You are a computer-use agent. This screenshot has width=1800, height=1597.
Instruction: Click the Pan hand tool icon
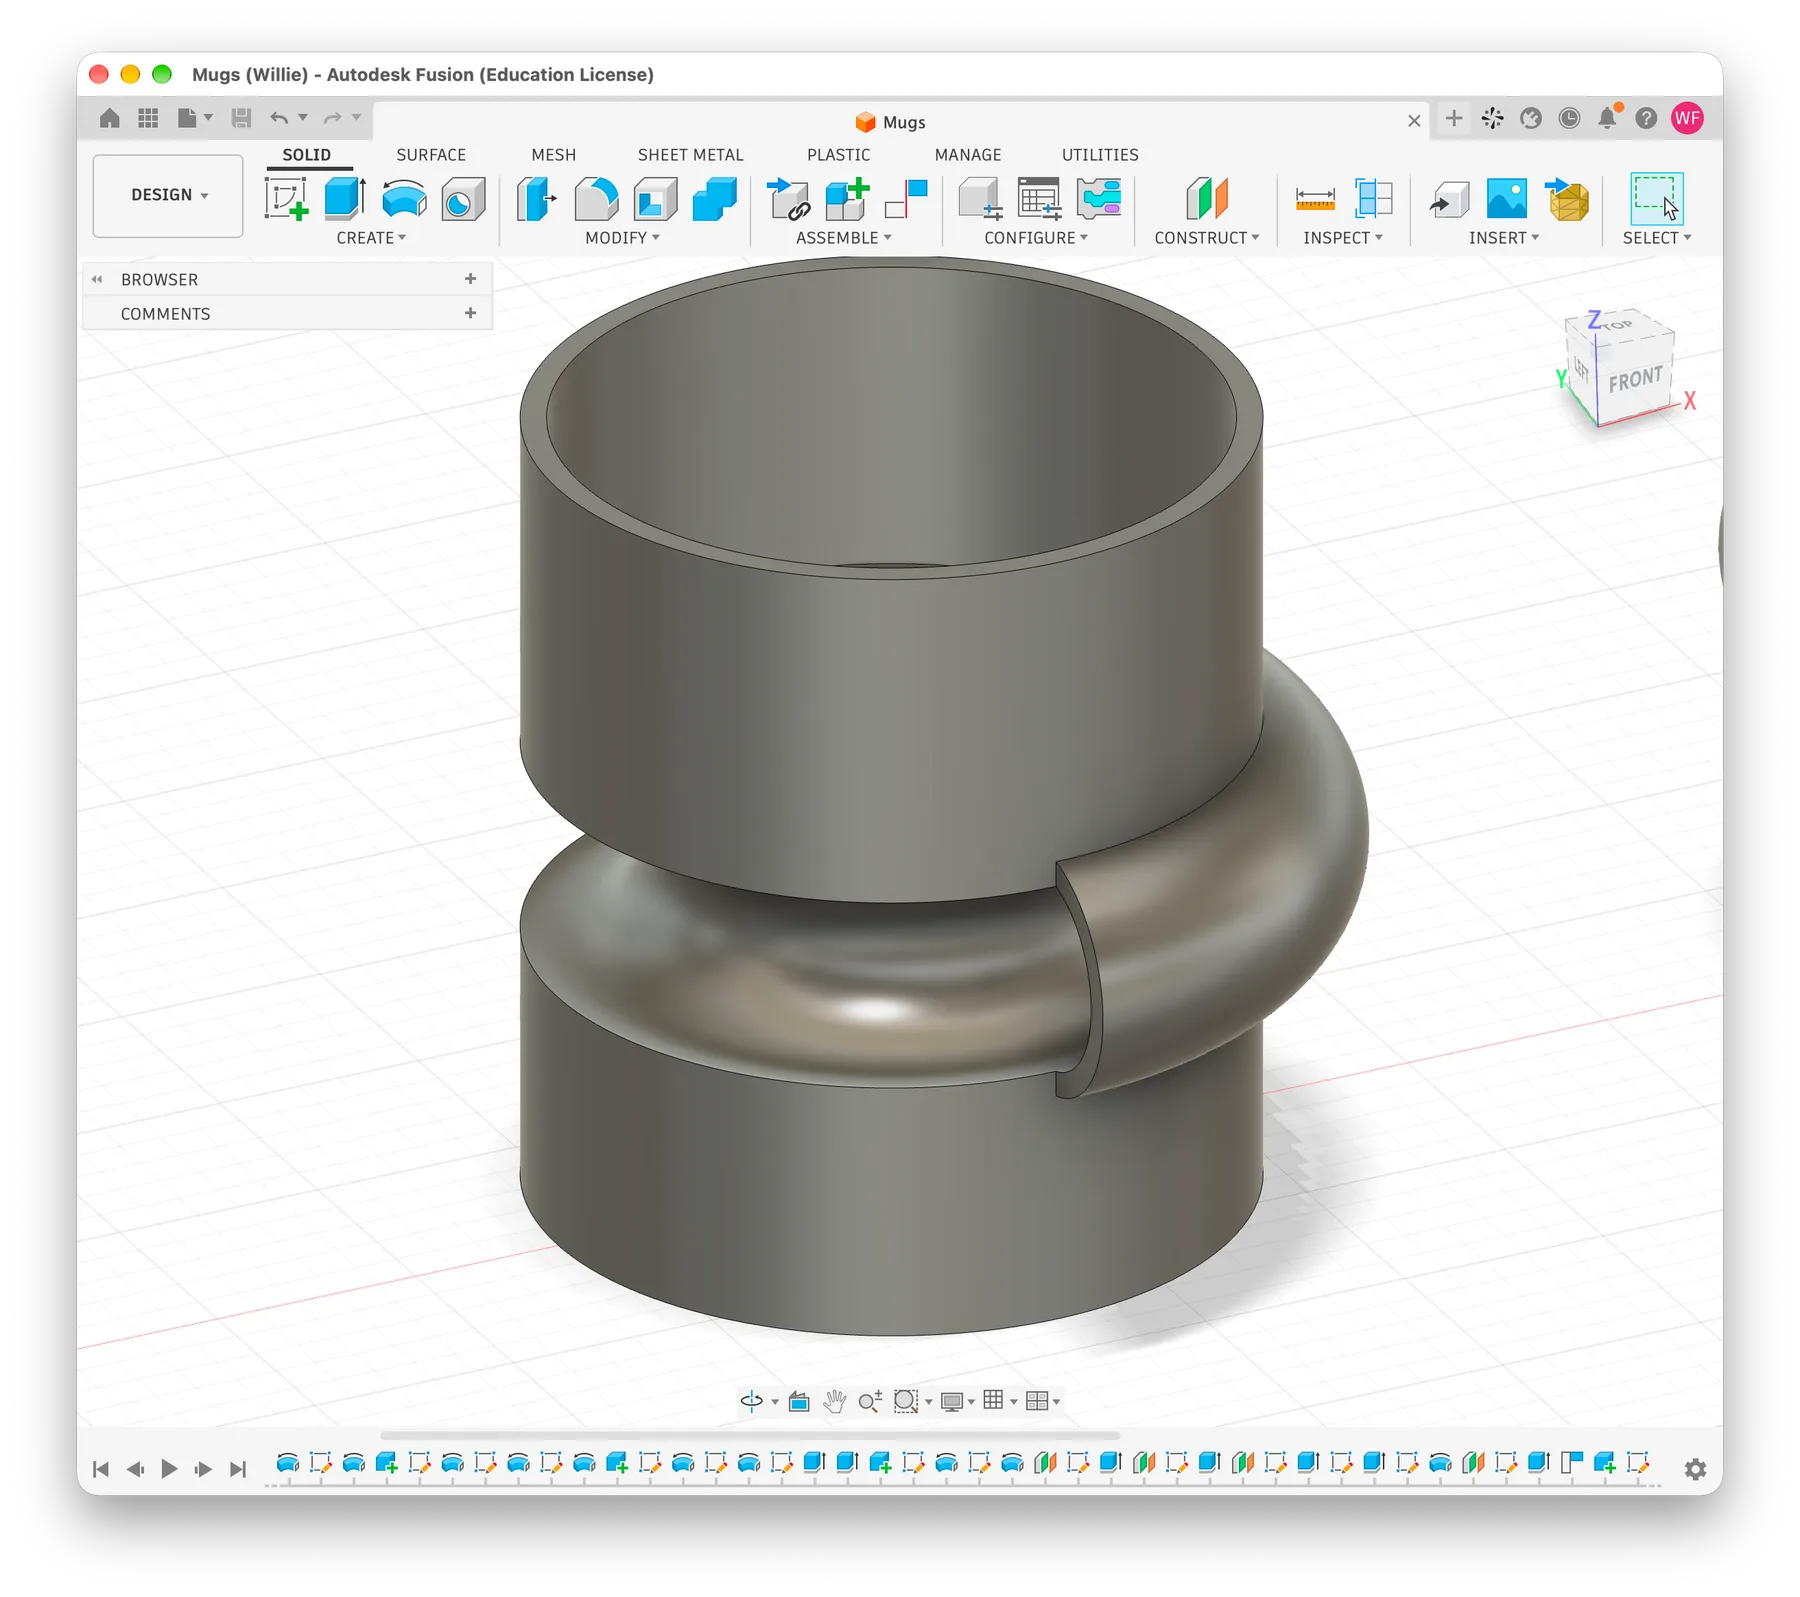834,1401
